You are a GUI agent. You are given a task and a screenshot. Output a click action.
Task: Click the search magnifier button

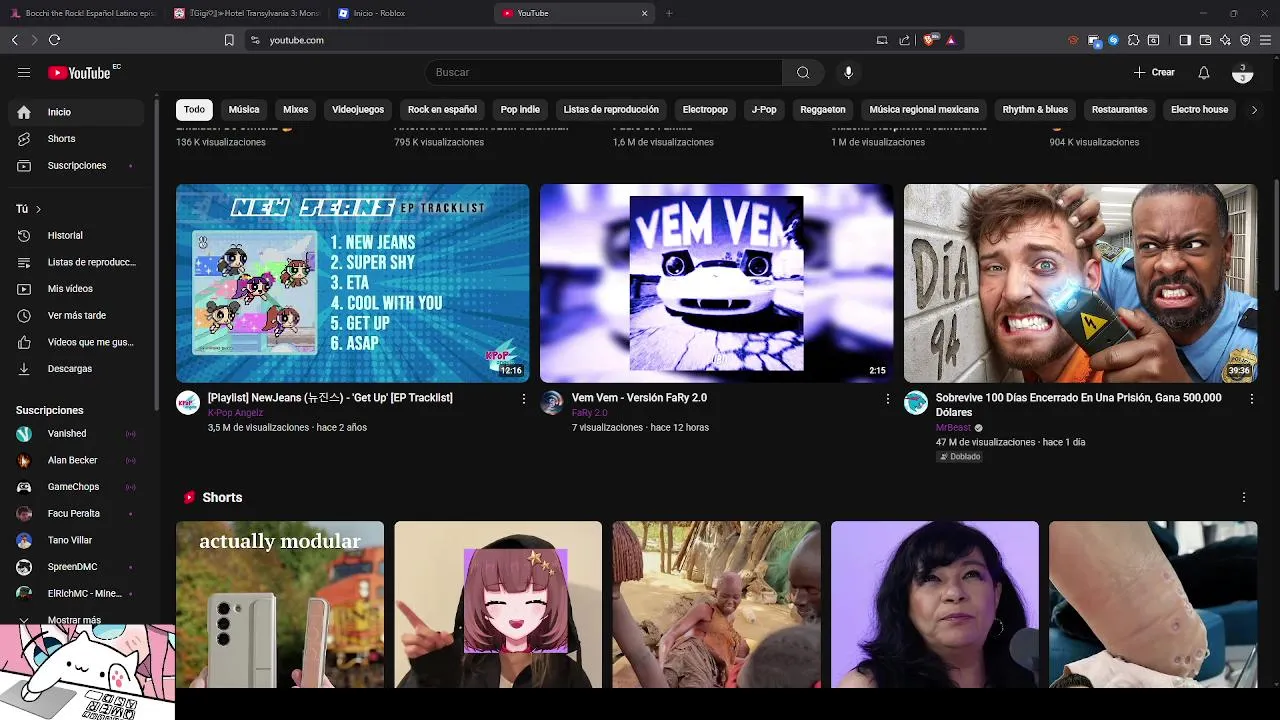(x=803, y=72)
